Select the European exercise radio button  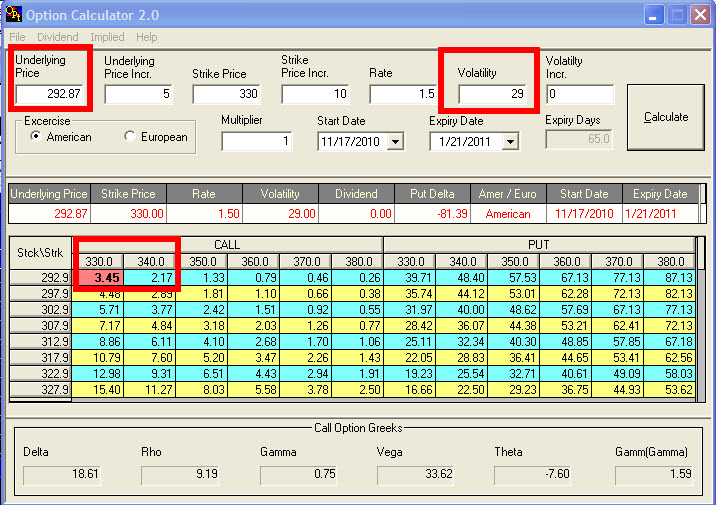click(130, 137)
